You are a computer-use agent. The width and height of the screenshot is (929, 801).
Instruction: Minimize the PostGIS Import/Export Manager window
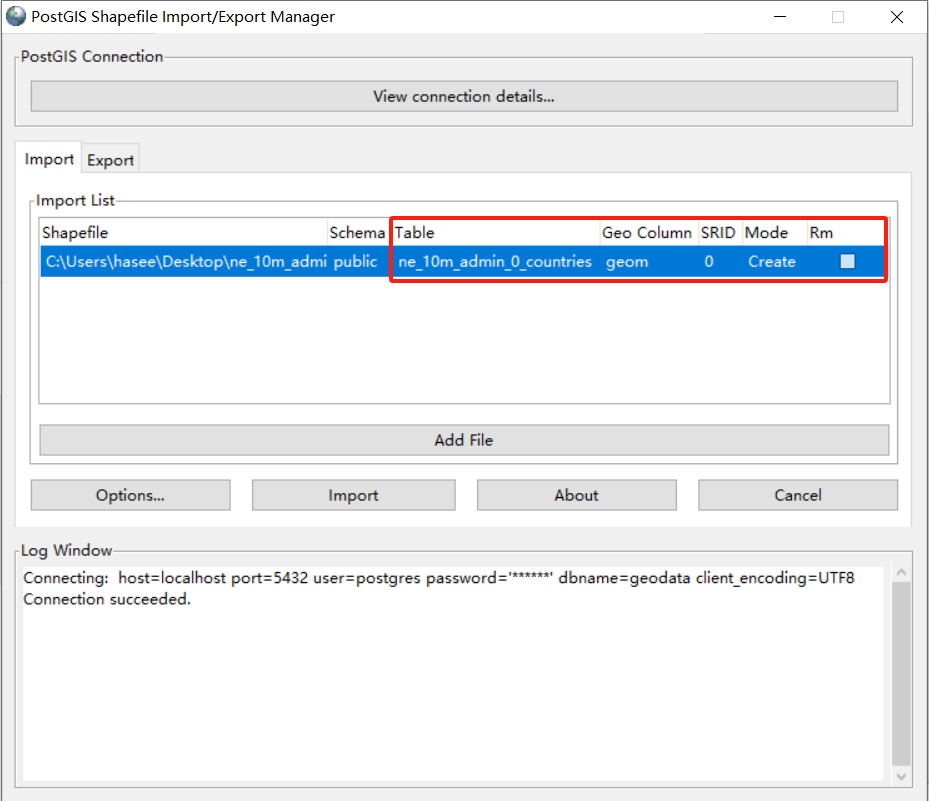tap(780, 17)
